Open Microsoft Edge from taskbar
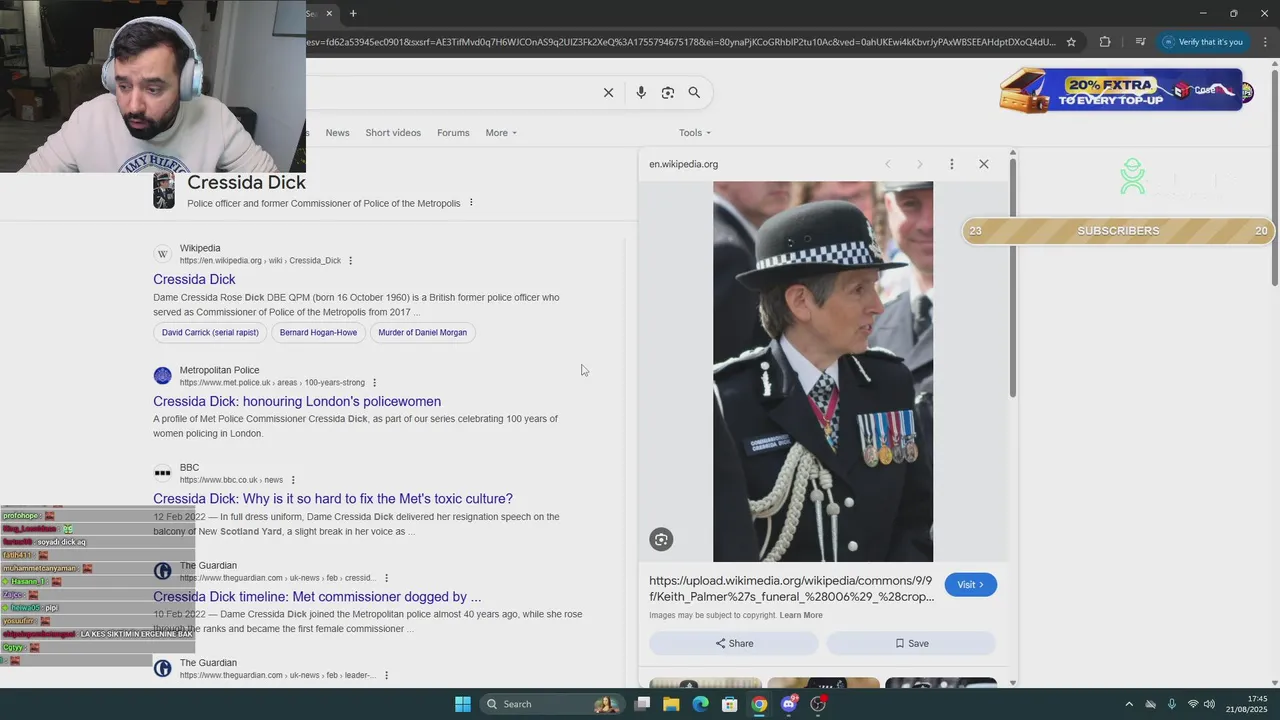The height and width of the screenshot is (720, 1280). point(701,704)
